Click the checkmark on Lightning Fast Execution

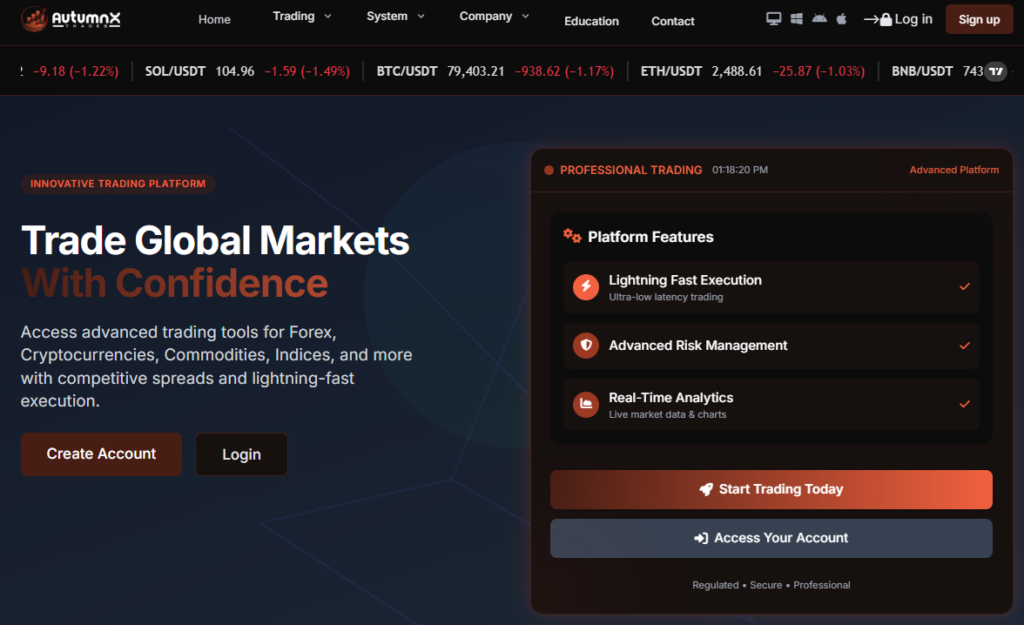pyautogui.click(x=964, y=287)
